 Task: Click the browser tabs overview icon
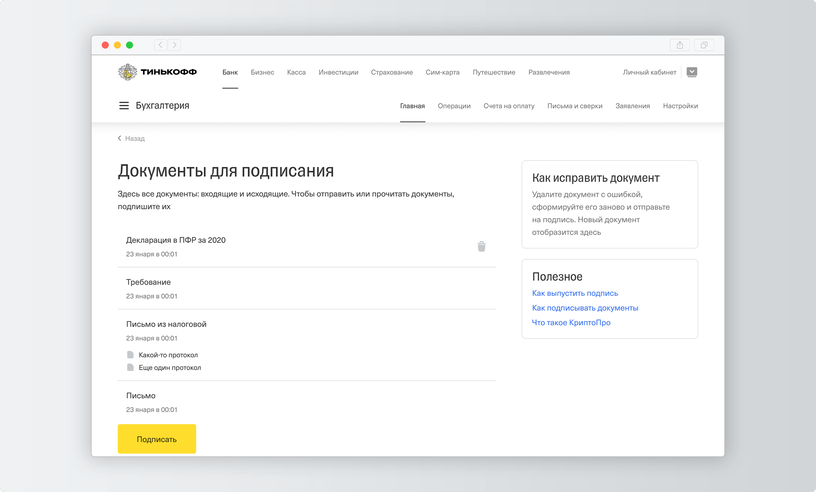tap(704, 45)
